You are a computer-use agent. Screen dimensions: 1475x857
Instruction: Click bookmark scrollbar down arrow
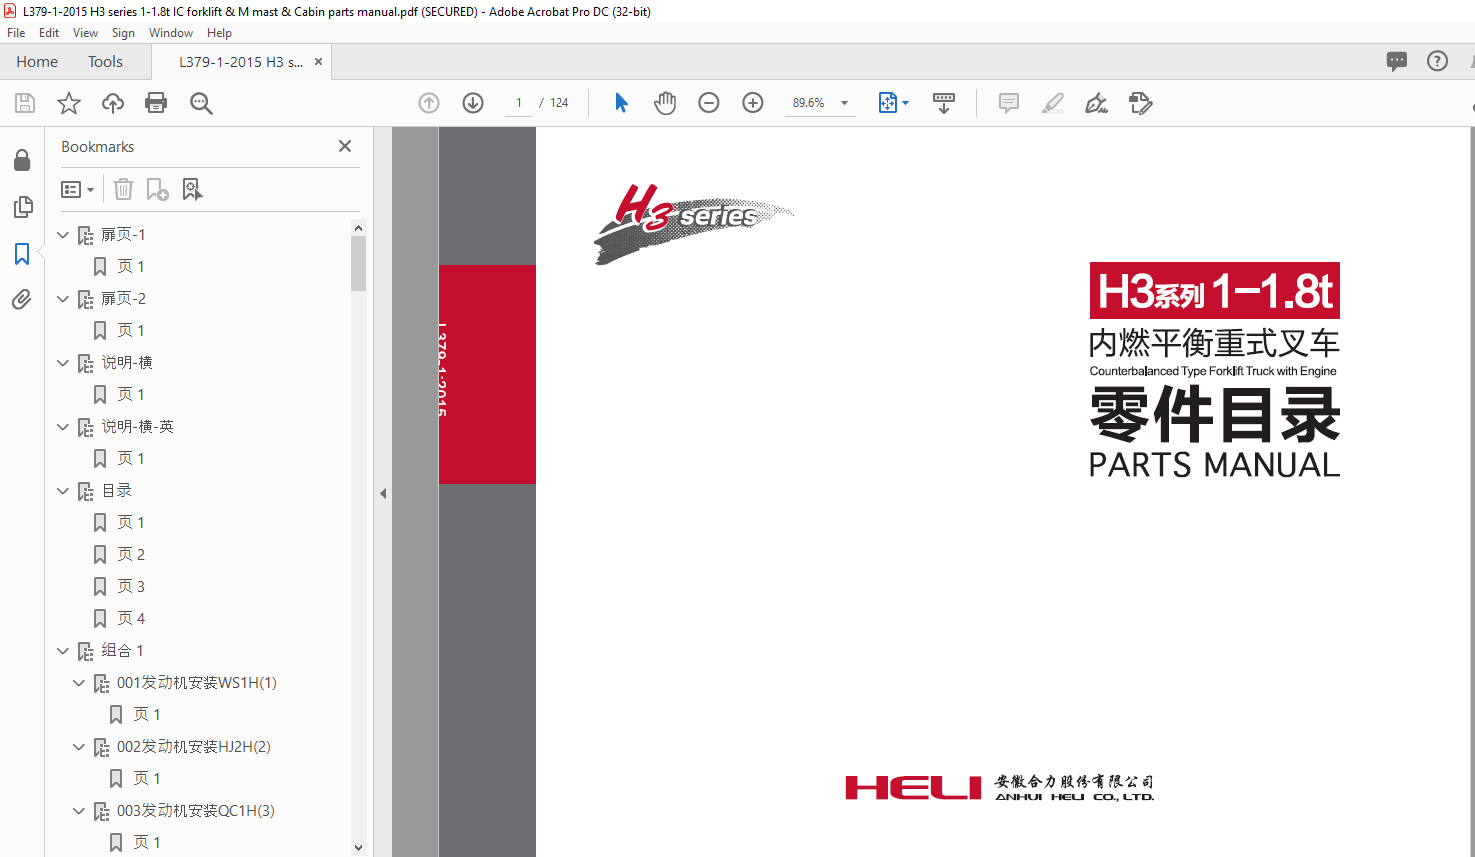pyautogui.click(x=358, y=847)
